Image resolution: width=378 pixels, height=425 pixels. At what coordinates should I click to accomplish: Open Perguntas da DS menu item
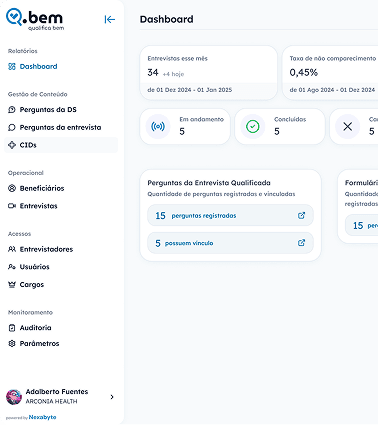pos(61,110)
